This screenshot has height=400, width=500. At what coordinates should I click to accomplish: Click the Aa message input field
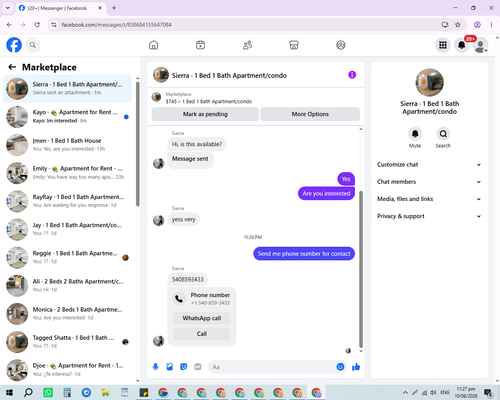point(272,367)
